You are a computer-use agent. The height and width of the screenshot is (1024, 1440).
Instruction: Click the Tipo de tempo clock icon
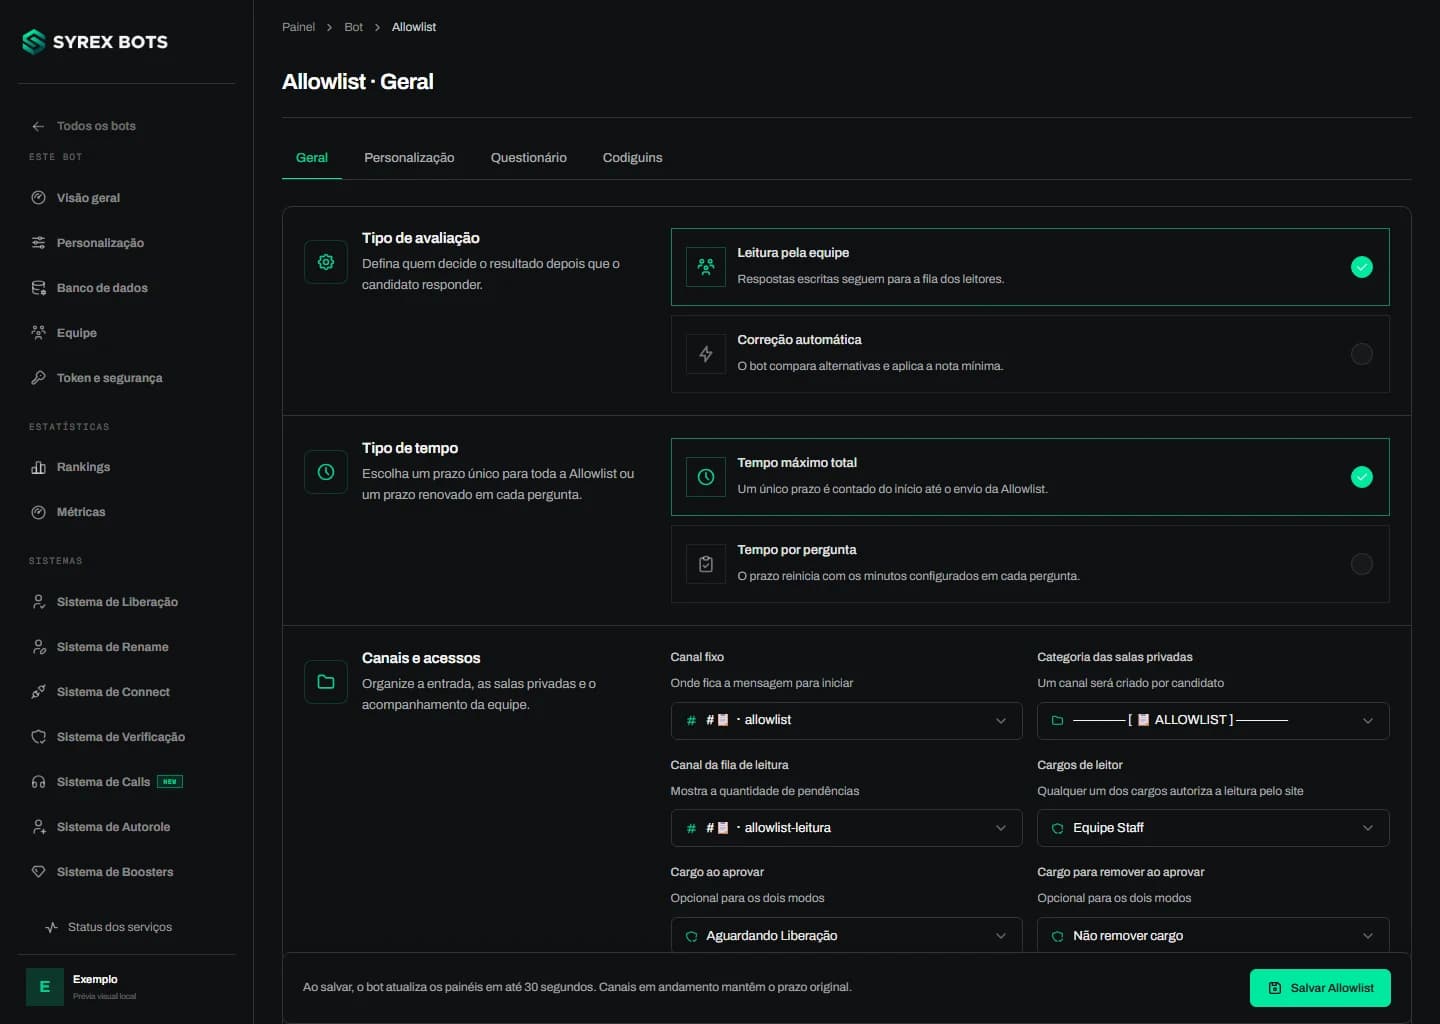tap(326, 472)
